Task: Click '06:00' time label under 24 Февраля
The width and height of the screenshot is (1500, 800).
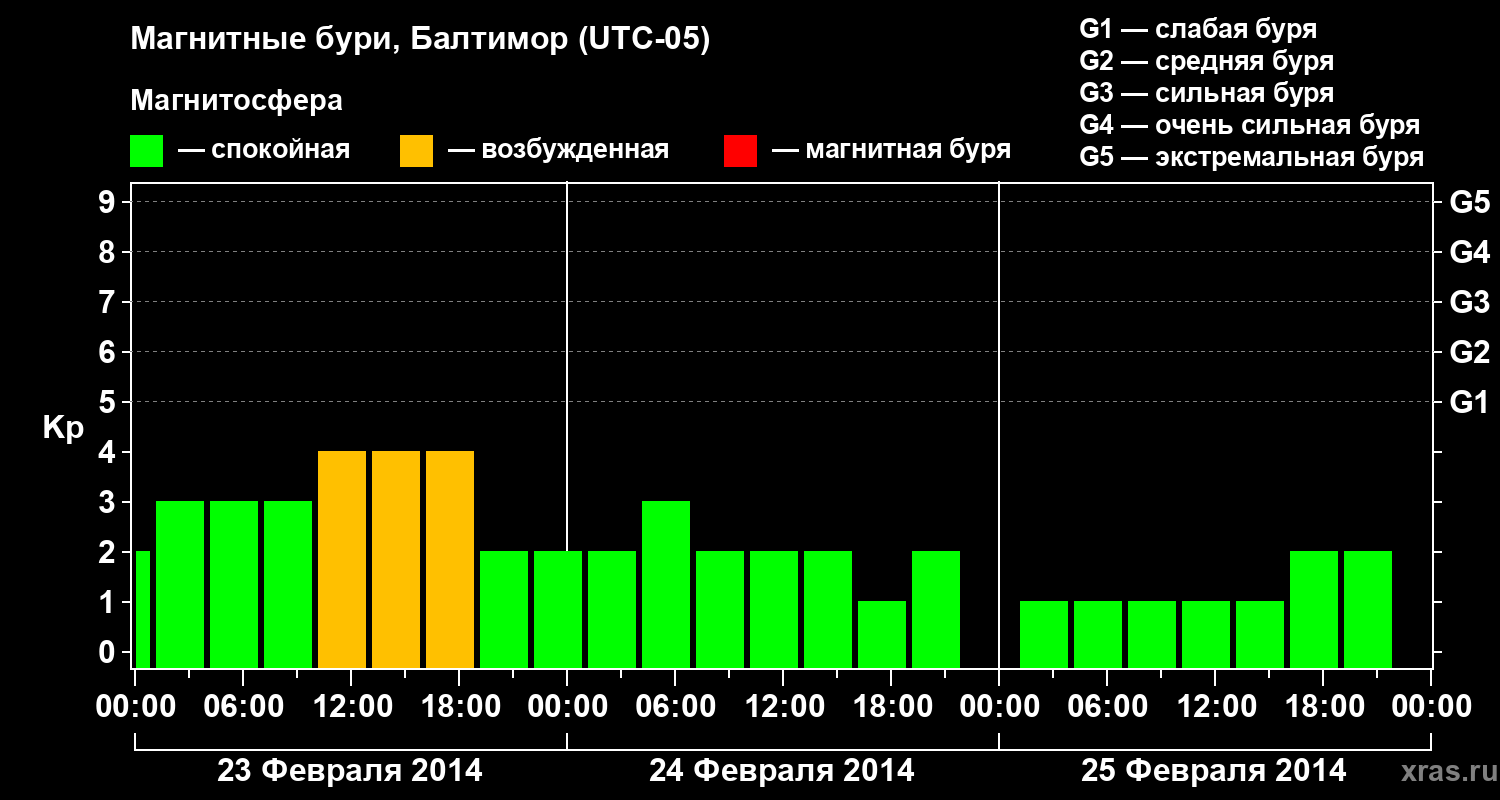Action: click(674, 707)
